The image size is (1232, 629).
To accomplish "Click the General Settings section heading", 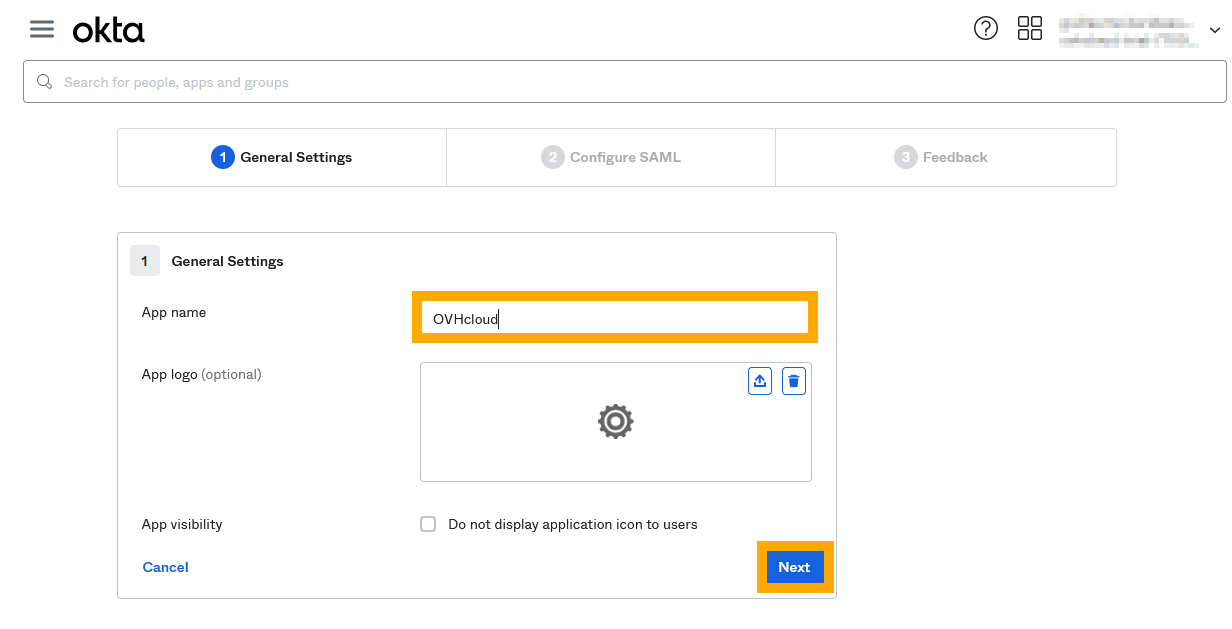I will point(228,261).
